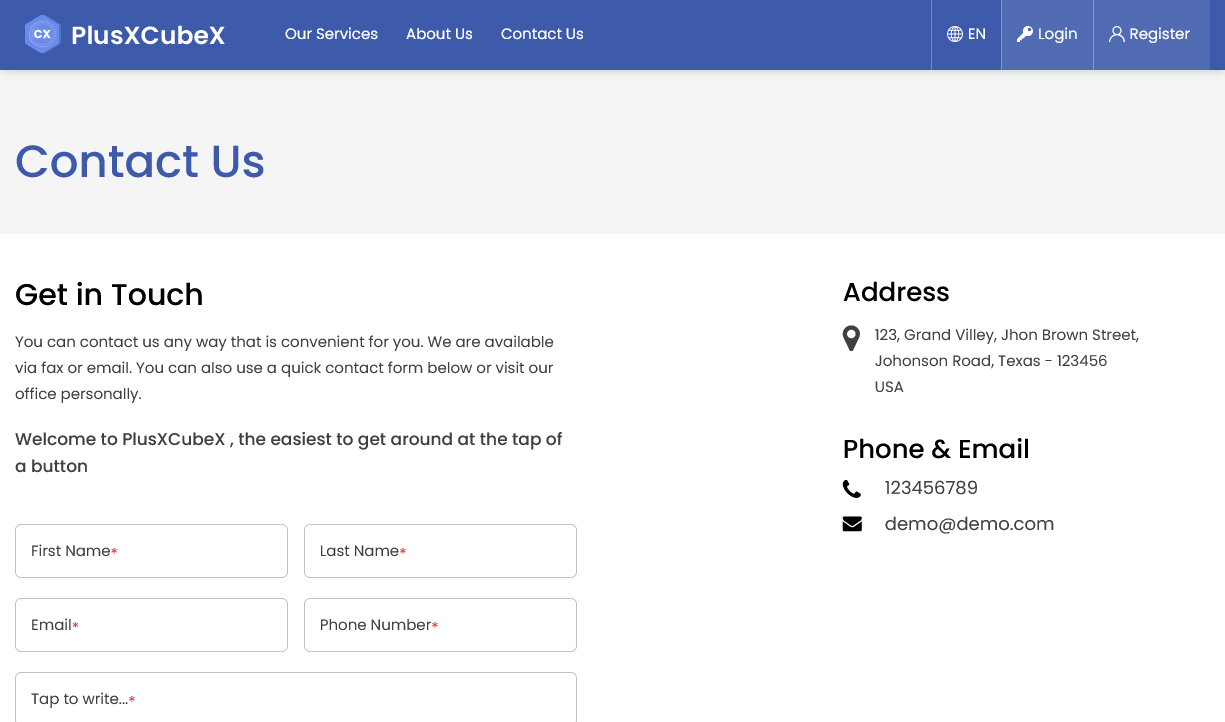Click the demo@demo.com email address
The image size is (1225, 722).
(969, 524)
